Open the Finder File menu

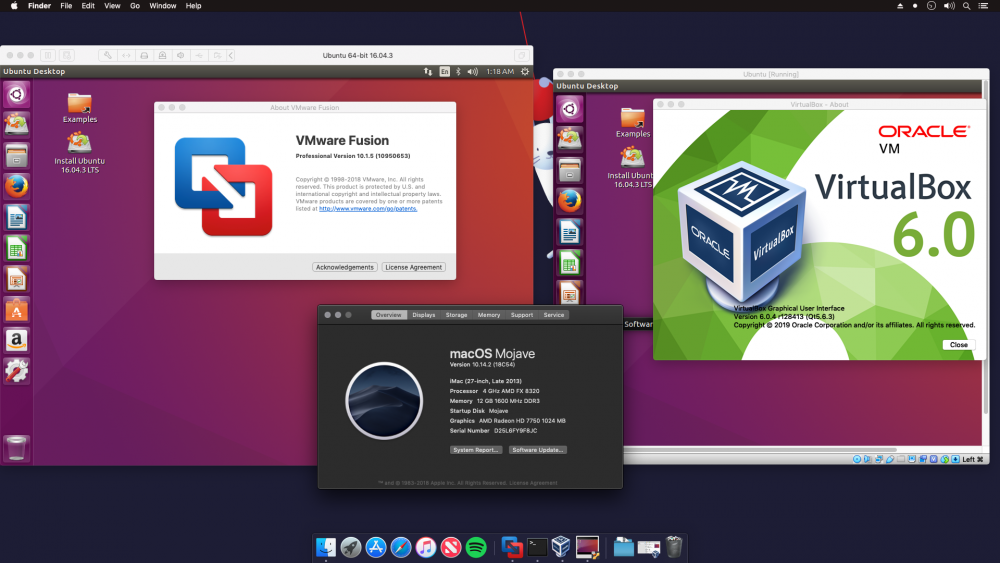click(66, 6)
